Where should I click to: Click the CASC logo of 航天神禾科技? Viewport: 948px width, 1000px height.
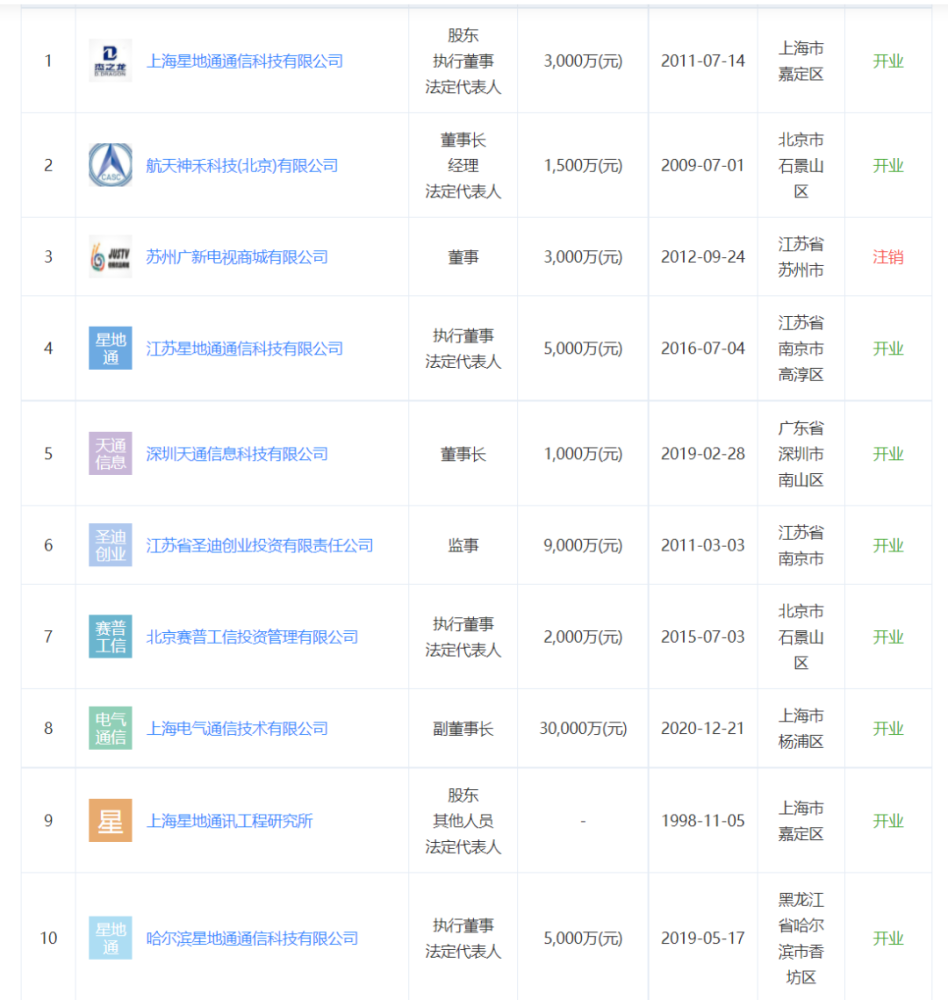110,165
